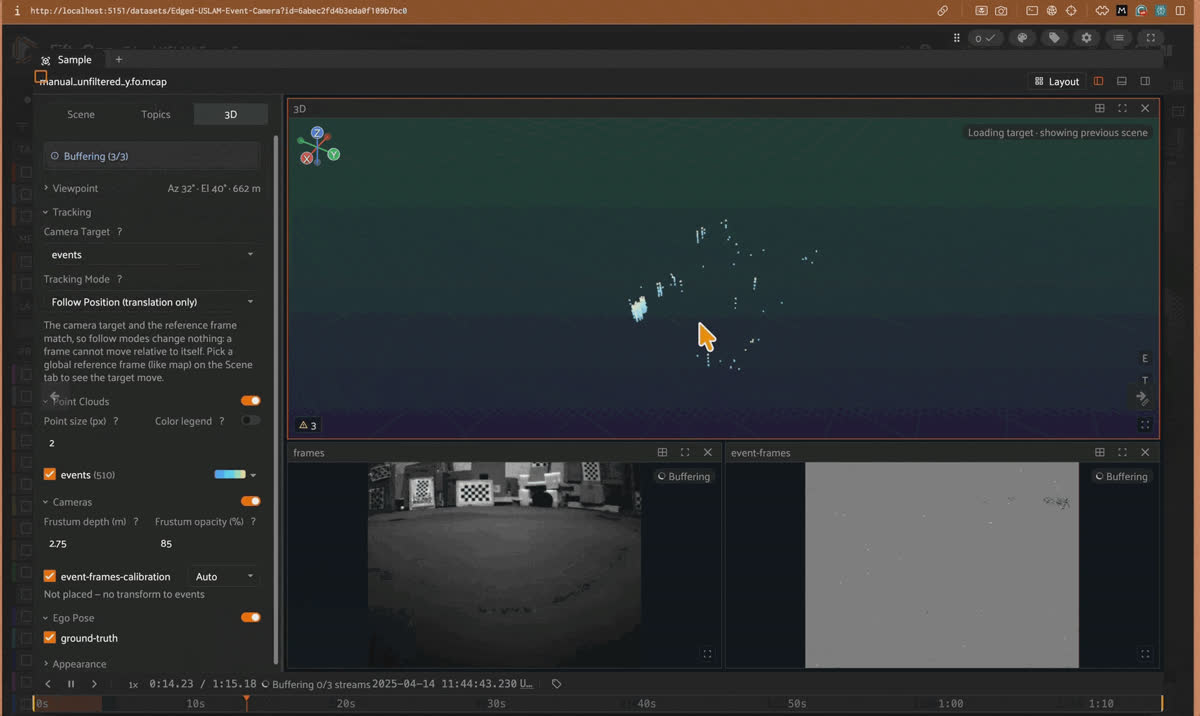The width and height of the screenshot is (1200, 716).
Task: Pause playback in the timeline bar
Action: pos(71,684)
